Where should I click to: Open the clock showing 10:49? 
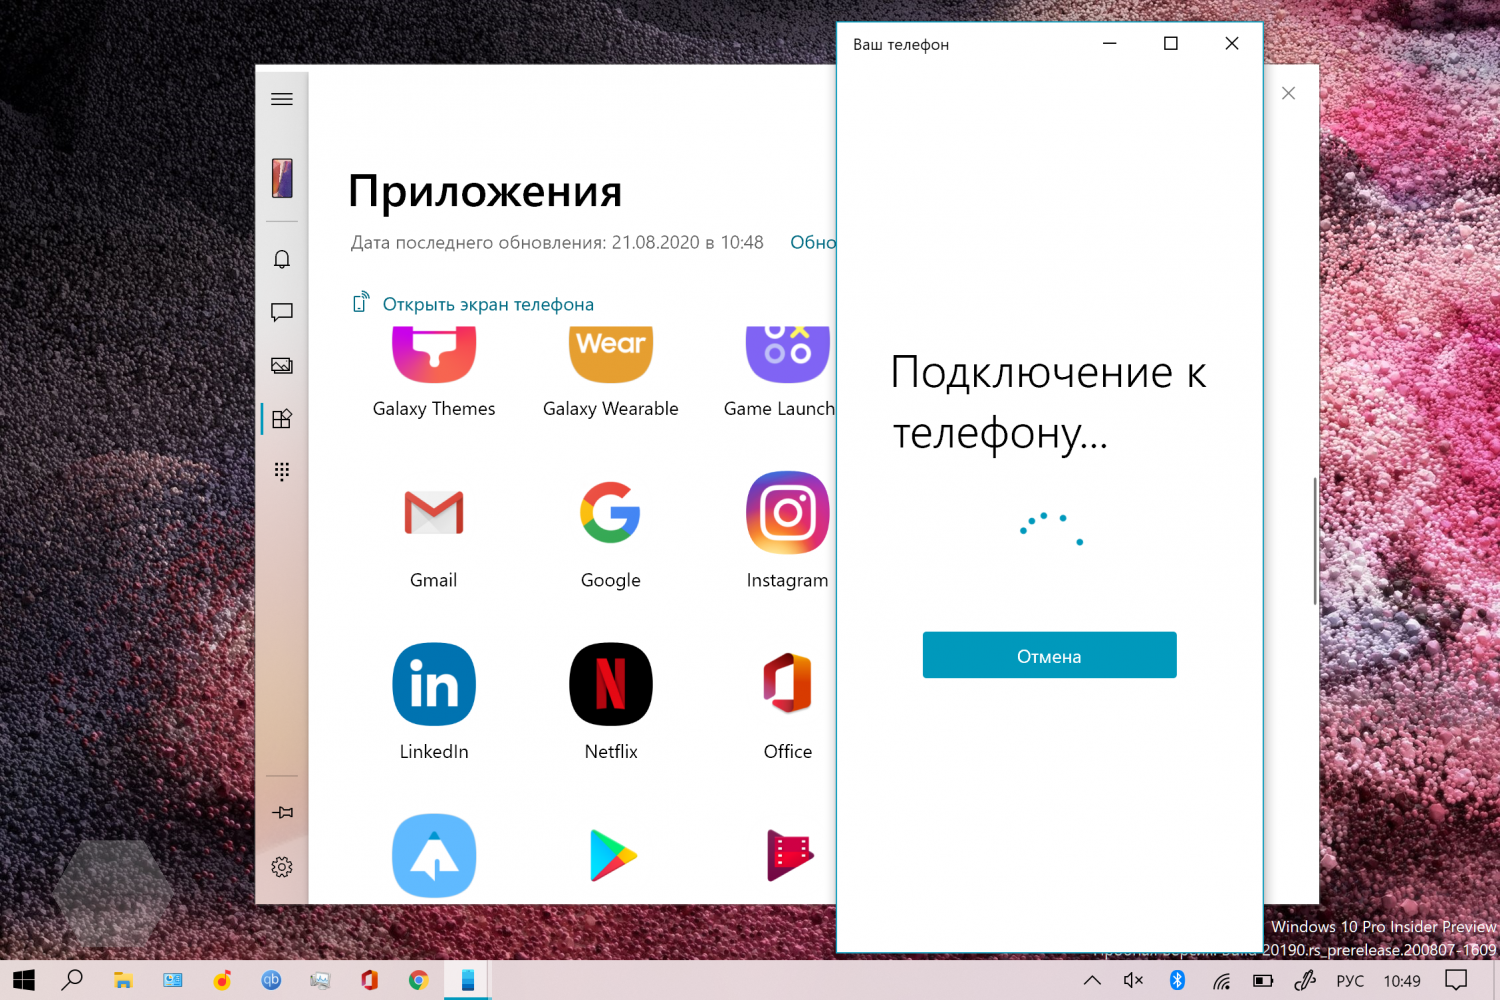(x=1402, y=981)
